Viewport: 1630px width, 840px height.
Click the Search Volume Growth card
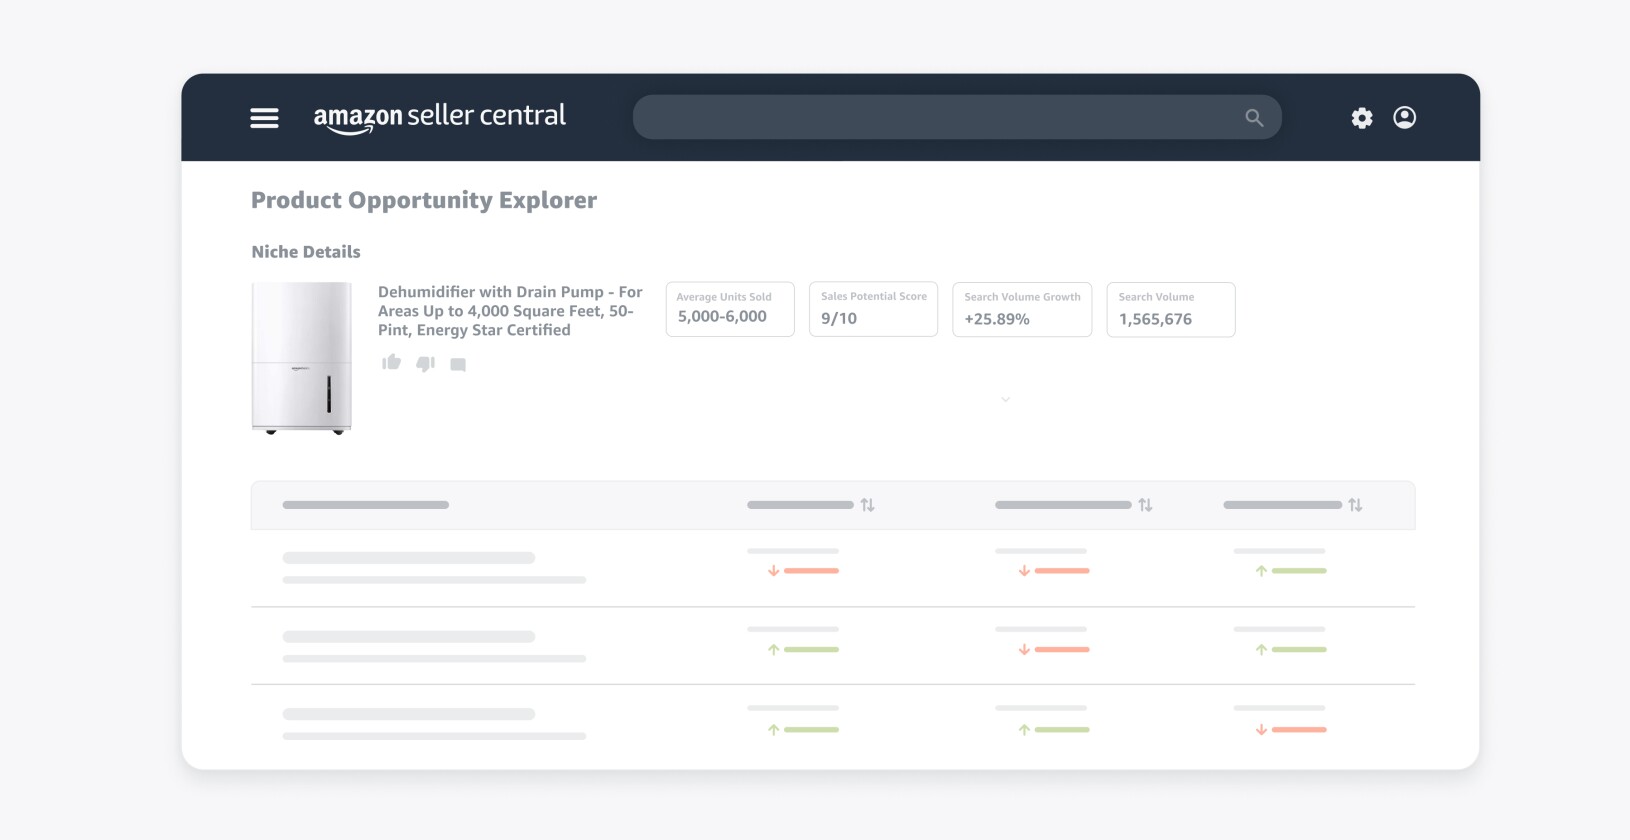coord(1021,309)
